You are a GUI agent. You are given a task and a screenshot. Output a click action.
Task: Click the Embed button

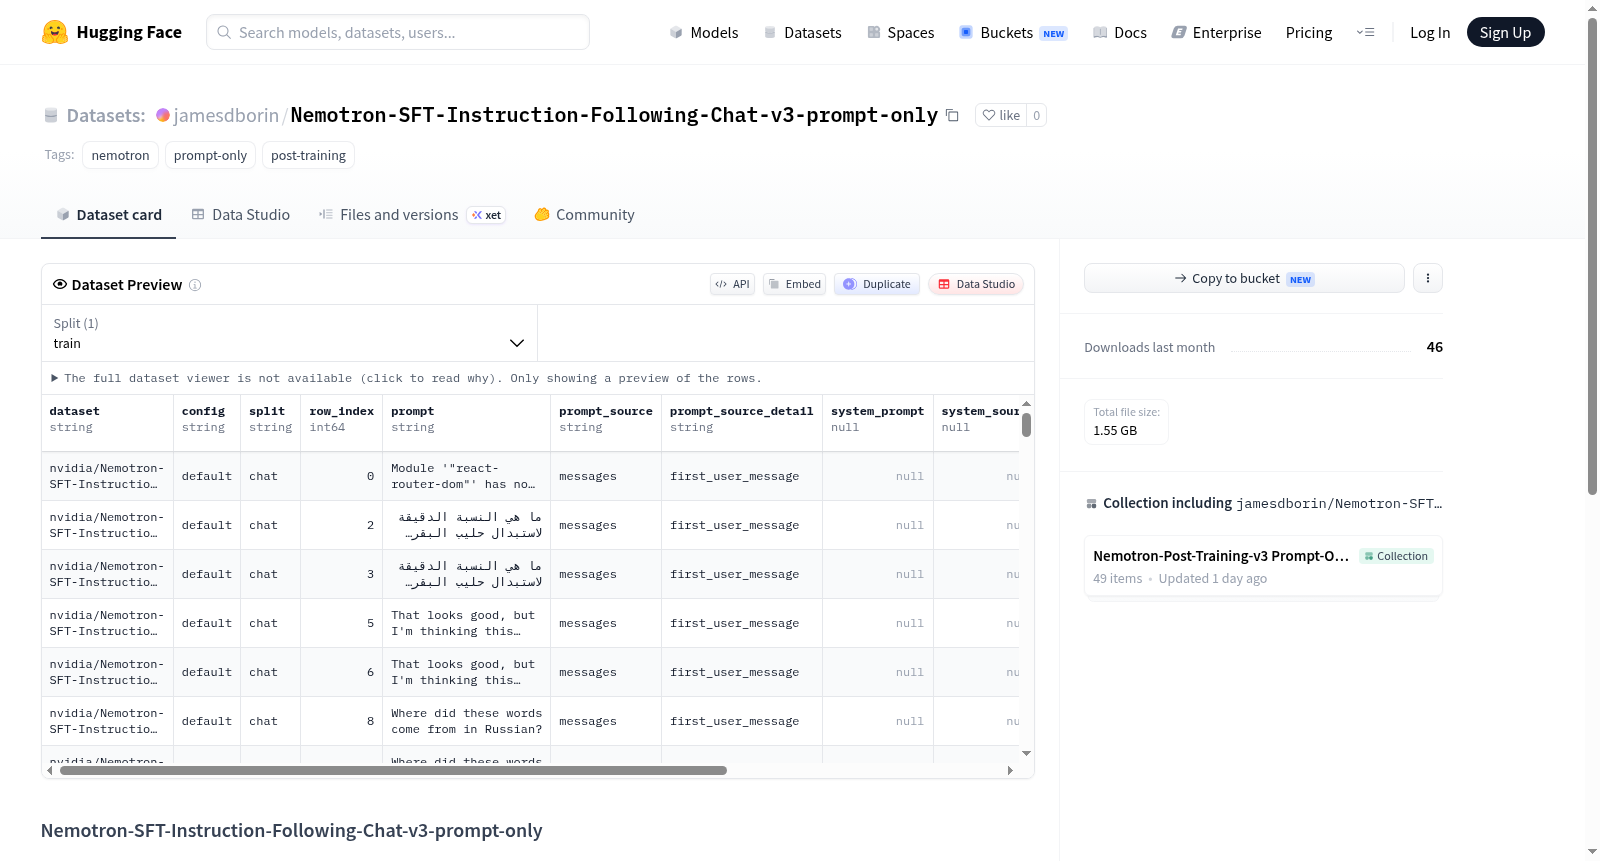tap(794, 284)
